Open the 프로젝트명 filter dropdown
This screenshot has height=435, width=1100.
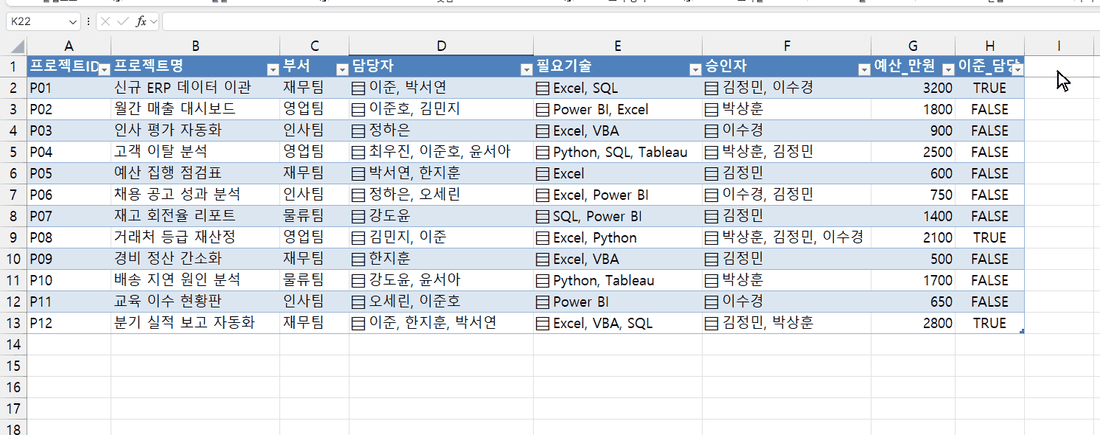click(272, 69)
